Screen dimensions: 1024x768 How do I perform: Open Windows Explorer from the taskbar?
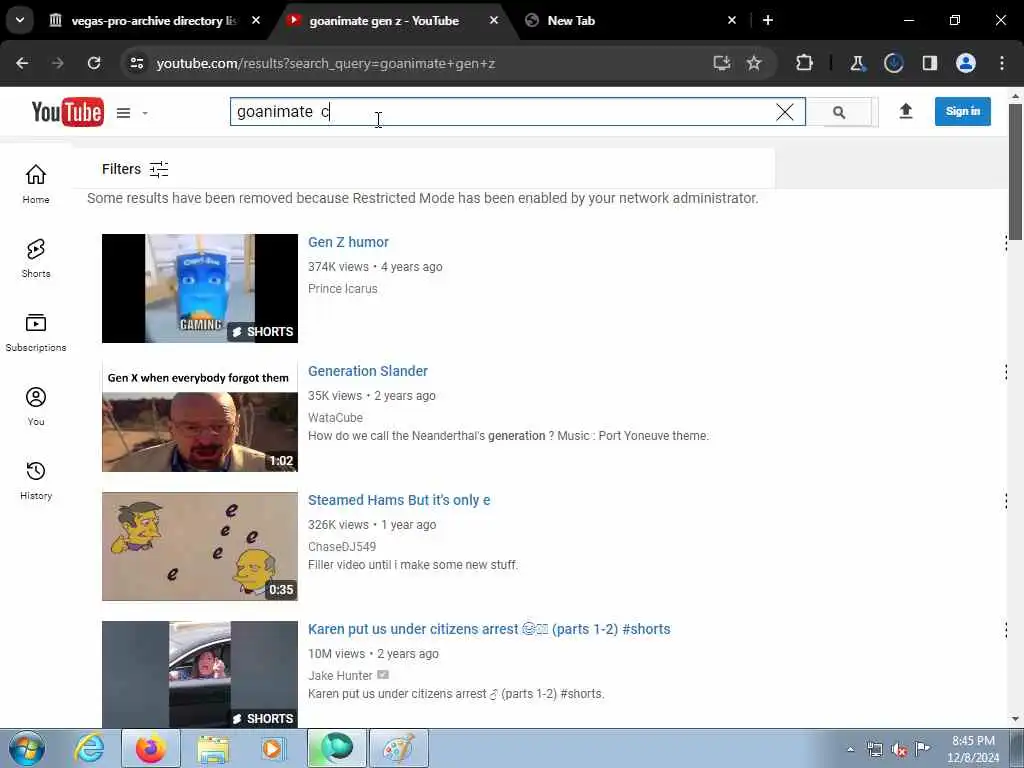coord(214,748)
